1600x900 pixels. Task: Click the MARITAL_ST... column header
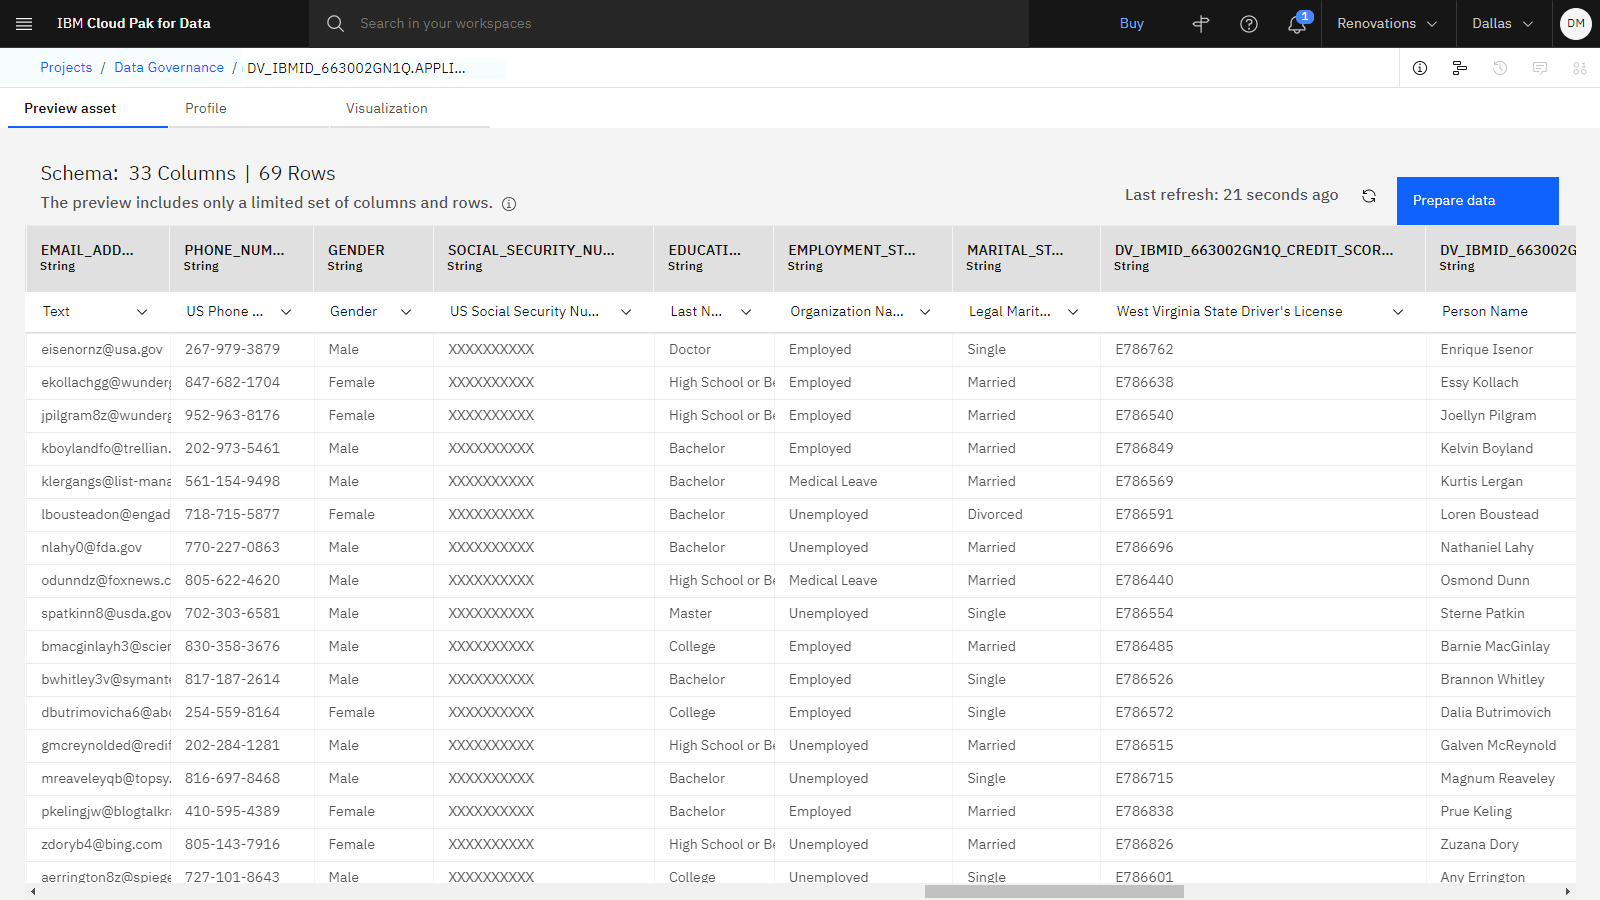pyautogui.click(x=1026, y=258)
